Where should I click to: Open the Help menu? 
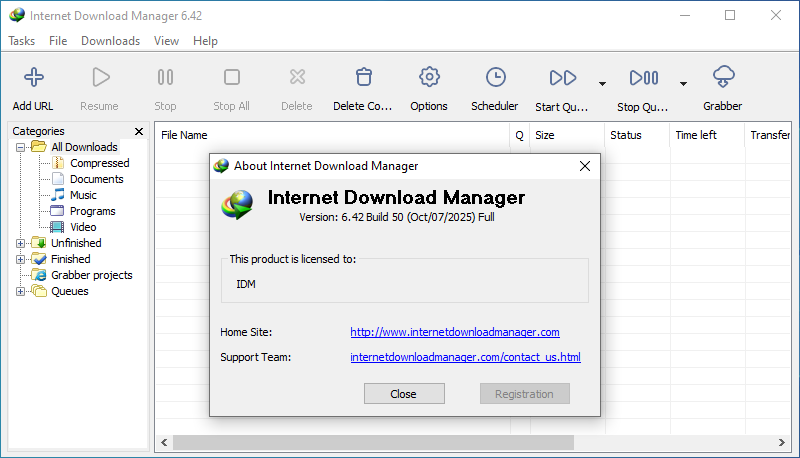[205, 41]
